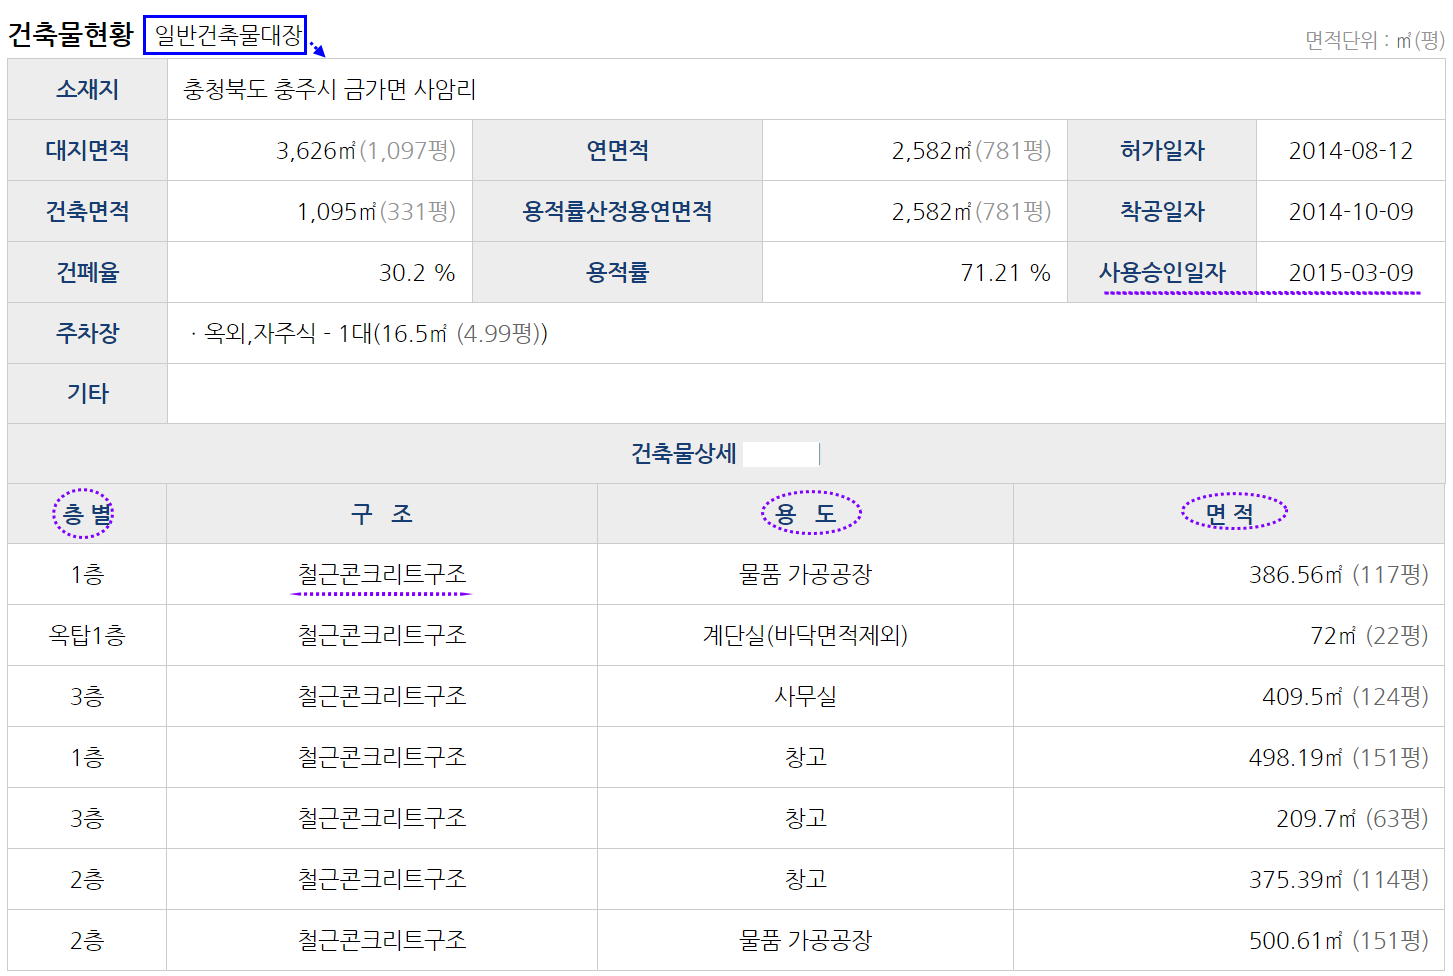Select the area 375.39㎡ (114평)

coord(1338,879)
